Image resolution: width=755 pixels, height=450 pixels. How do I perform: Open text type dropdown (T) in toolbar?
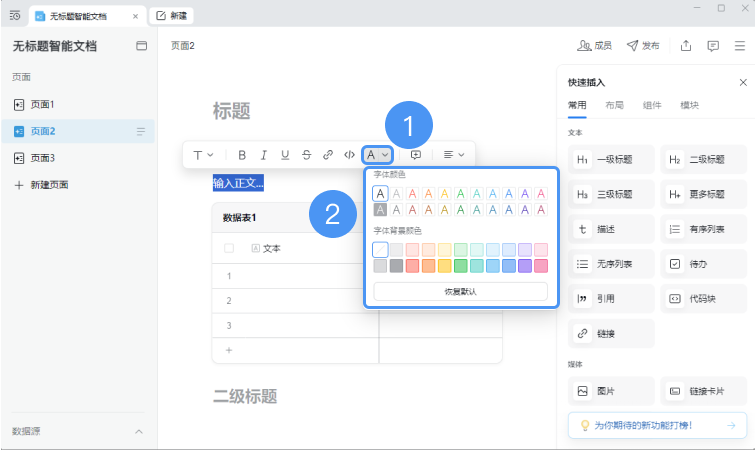203,155
